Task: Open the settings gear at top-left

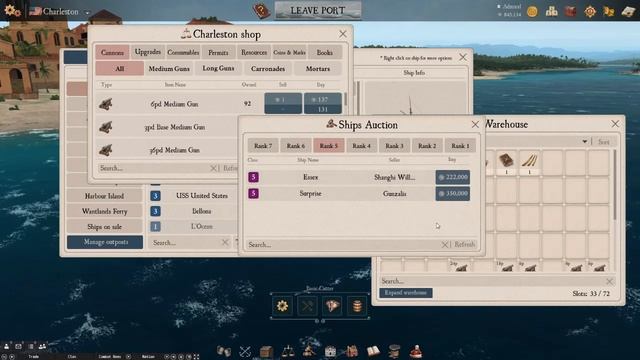Action: pyautogui.click(x=12, y=11)
